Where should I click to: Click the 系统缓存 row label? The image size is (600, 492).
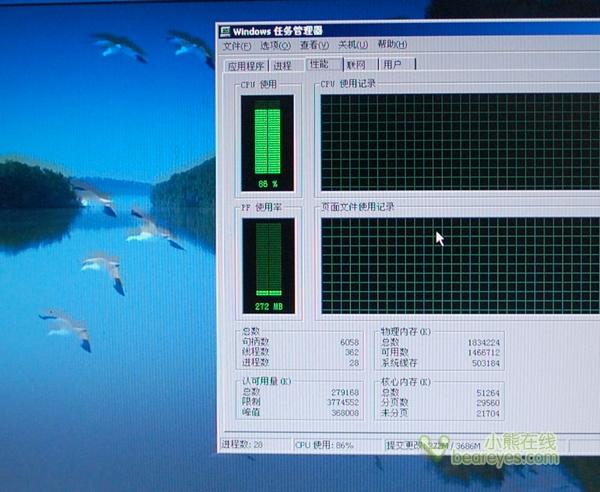point(399,363)
